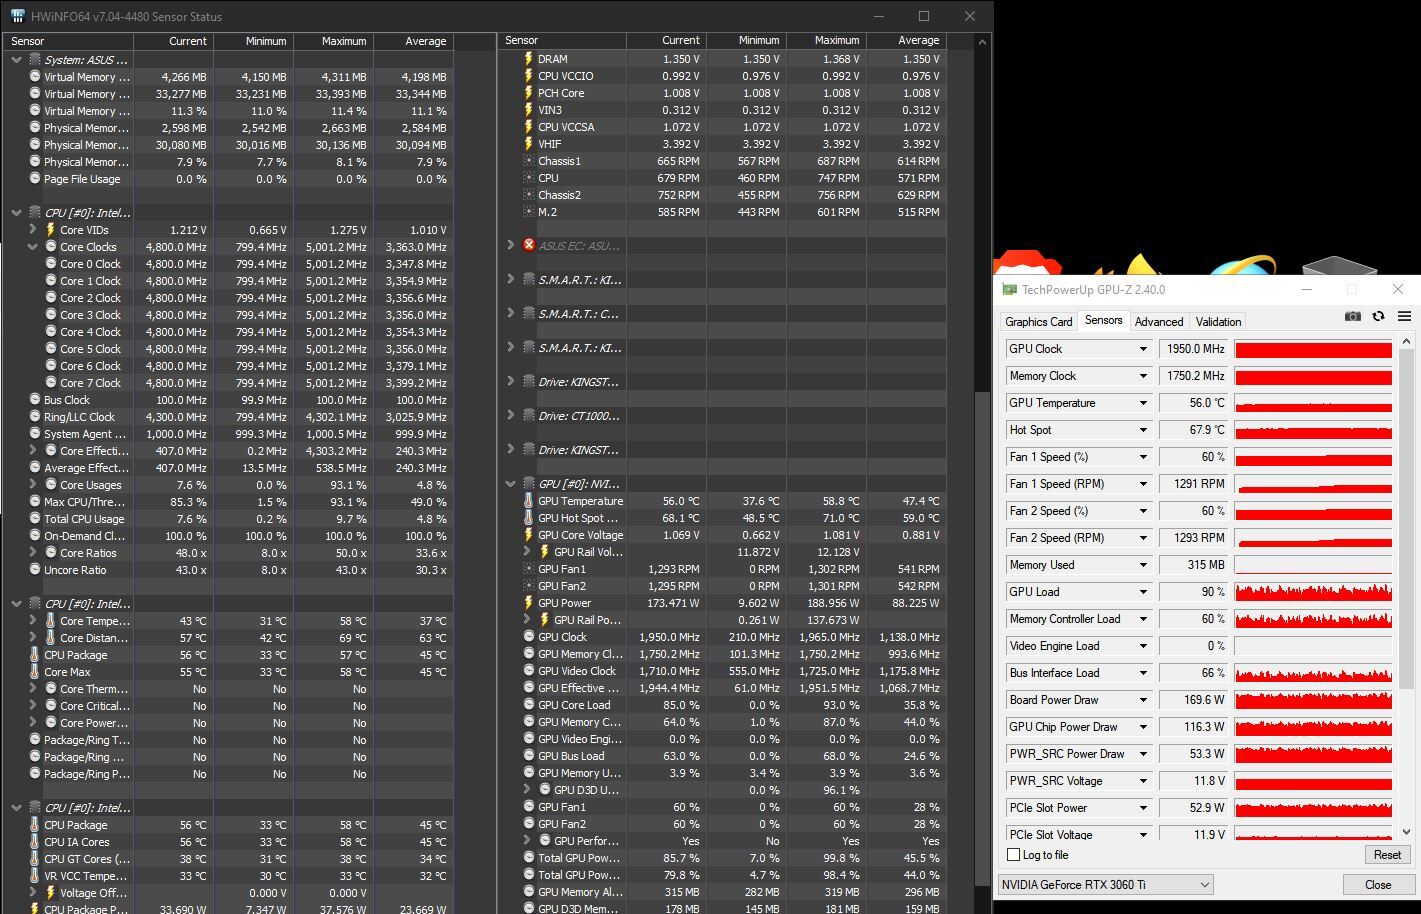Click the M.2 fan icon
The width and height of the screenshot is (1421, 914).
click(529, 212)
